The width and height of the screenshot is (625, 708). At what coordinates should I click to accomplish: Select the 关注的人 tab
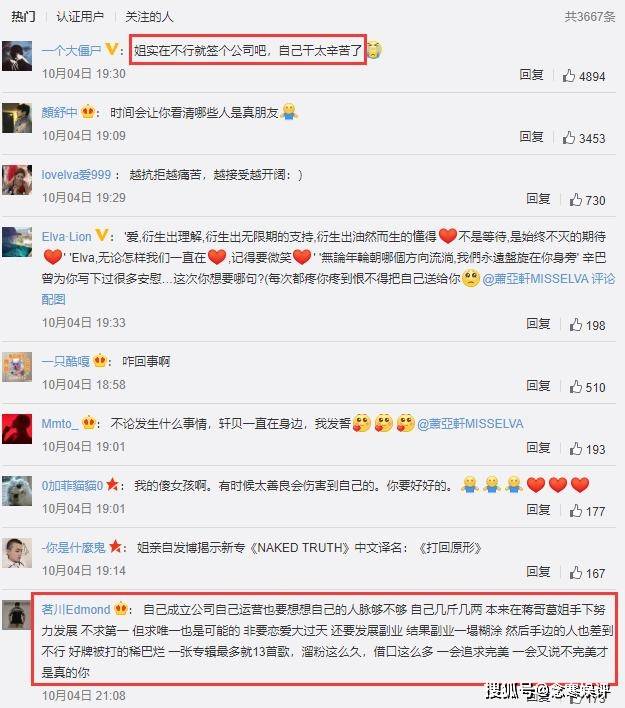tap(149, 17)
